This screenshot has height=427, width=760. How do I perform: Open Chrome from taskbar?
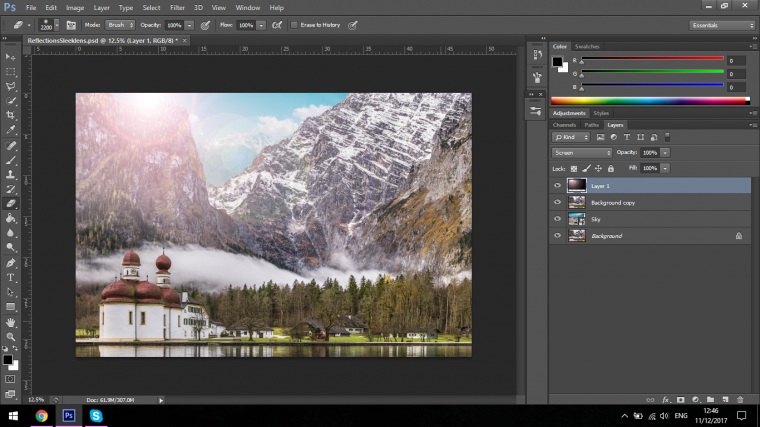(42, 416)
